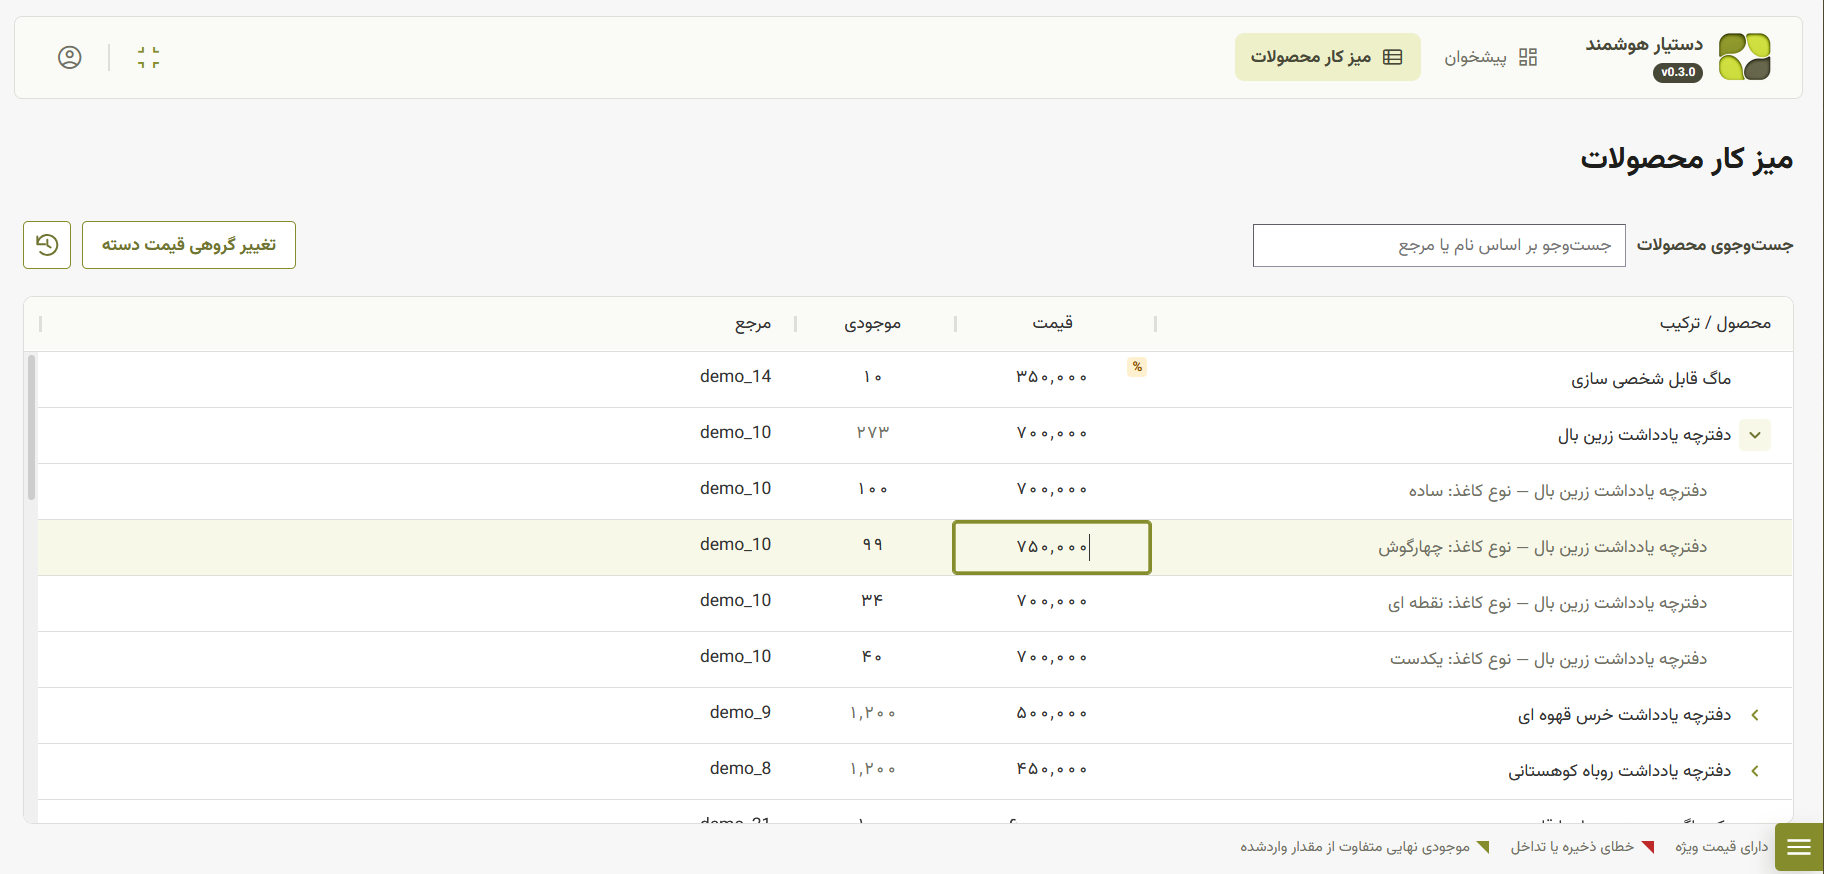
Task: Click the دستیار هوشمند app title
Action: coord(1644,44)
